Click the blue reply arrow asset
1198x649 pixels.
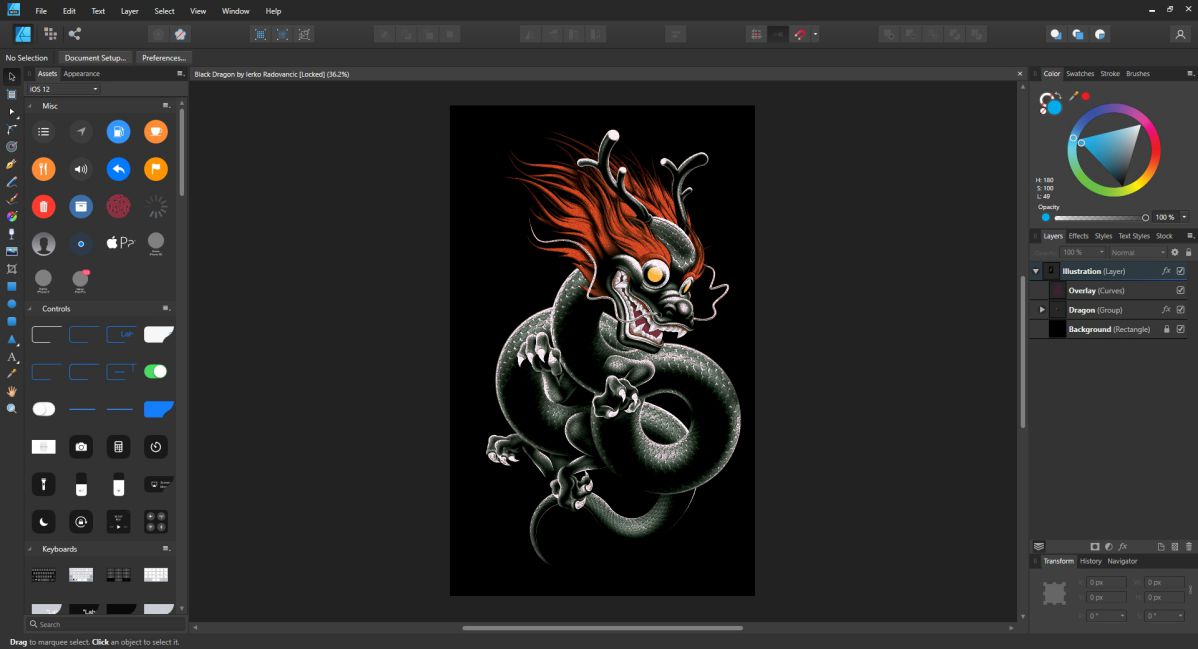point(118,169)
